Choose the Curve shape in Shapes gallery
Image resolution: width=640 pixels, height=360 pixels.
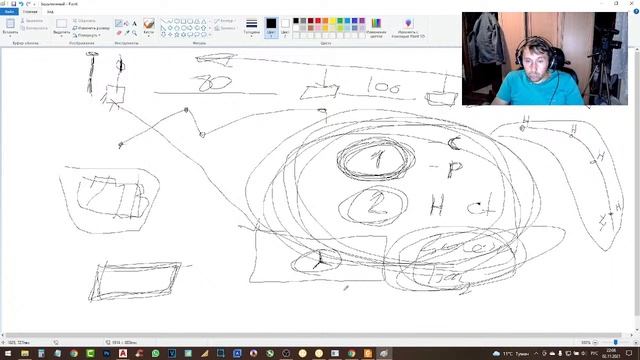click(x=170, y=21)
